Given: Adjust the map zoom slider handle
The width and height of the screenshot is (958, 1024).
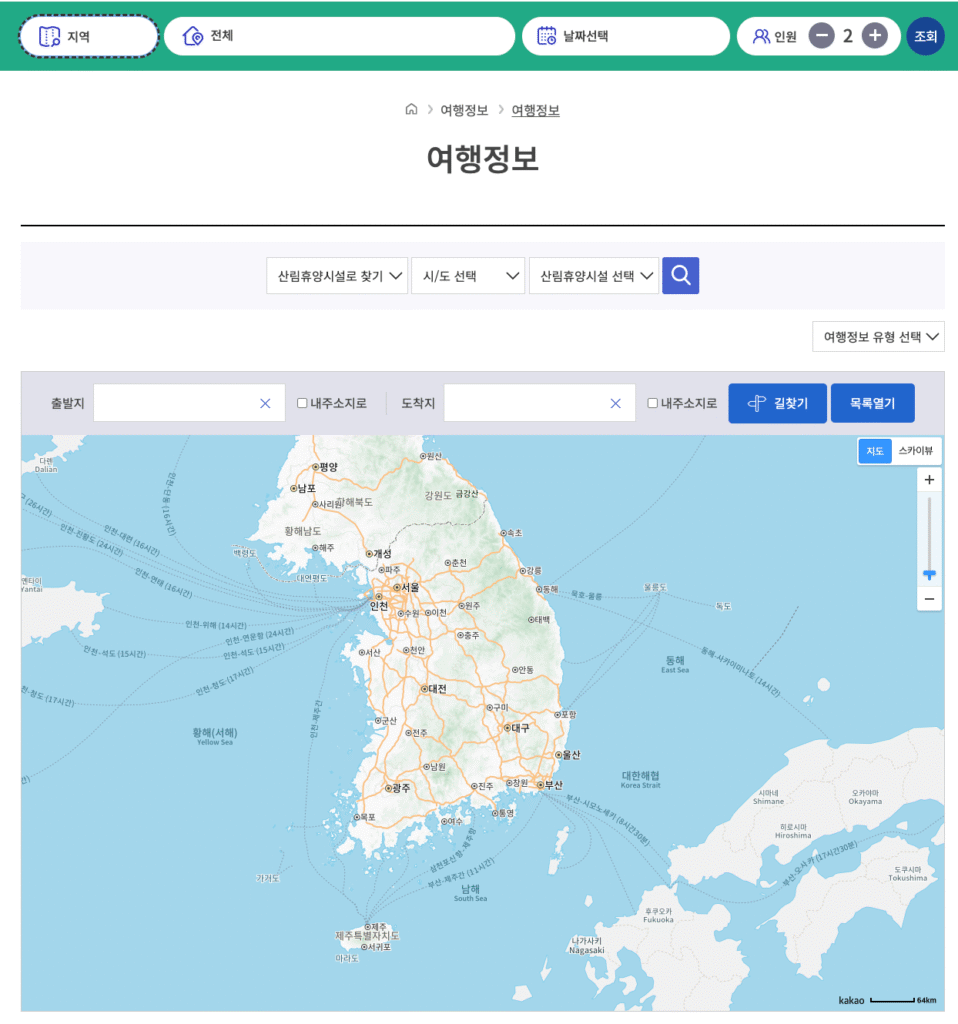Looking at the screenshot, I should pyautogui.click(x=929, y=573).
